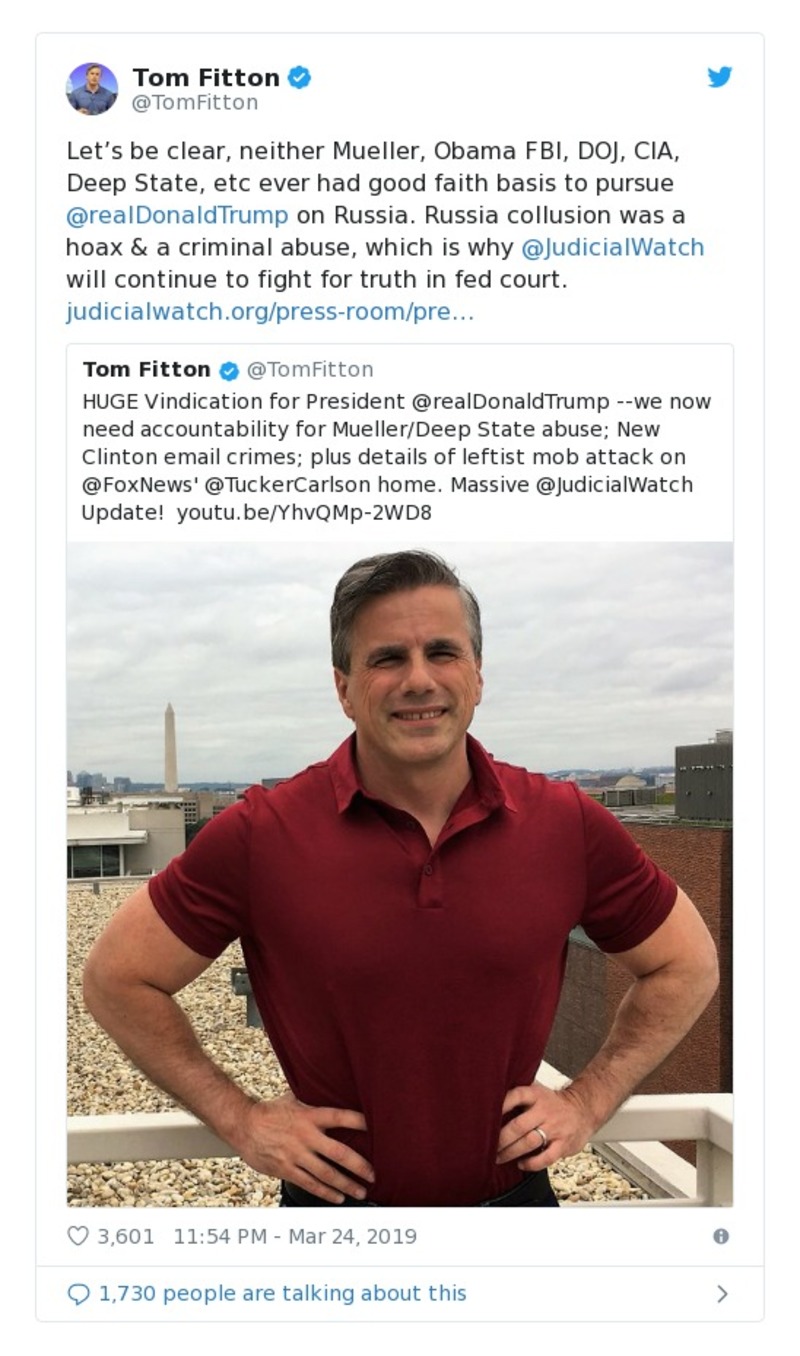Open the @realDonaldTrump mention in the main tweet
Viewport: 800px width, 1356px height.
[x=177, y=215]
